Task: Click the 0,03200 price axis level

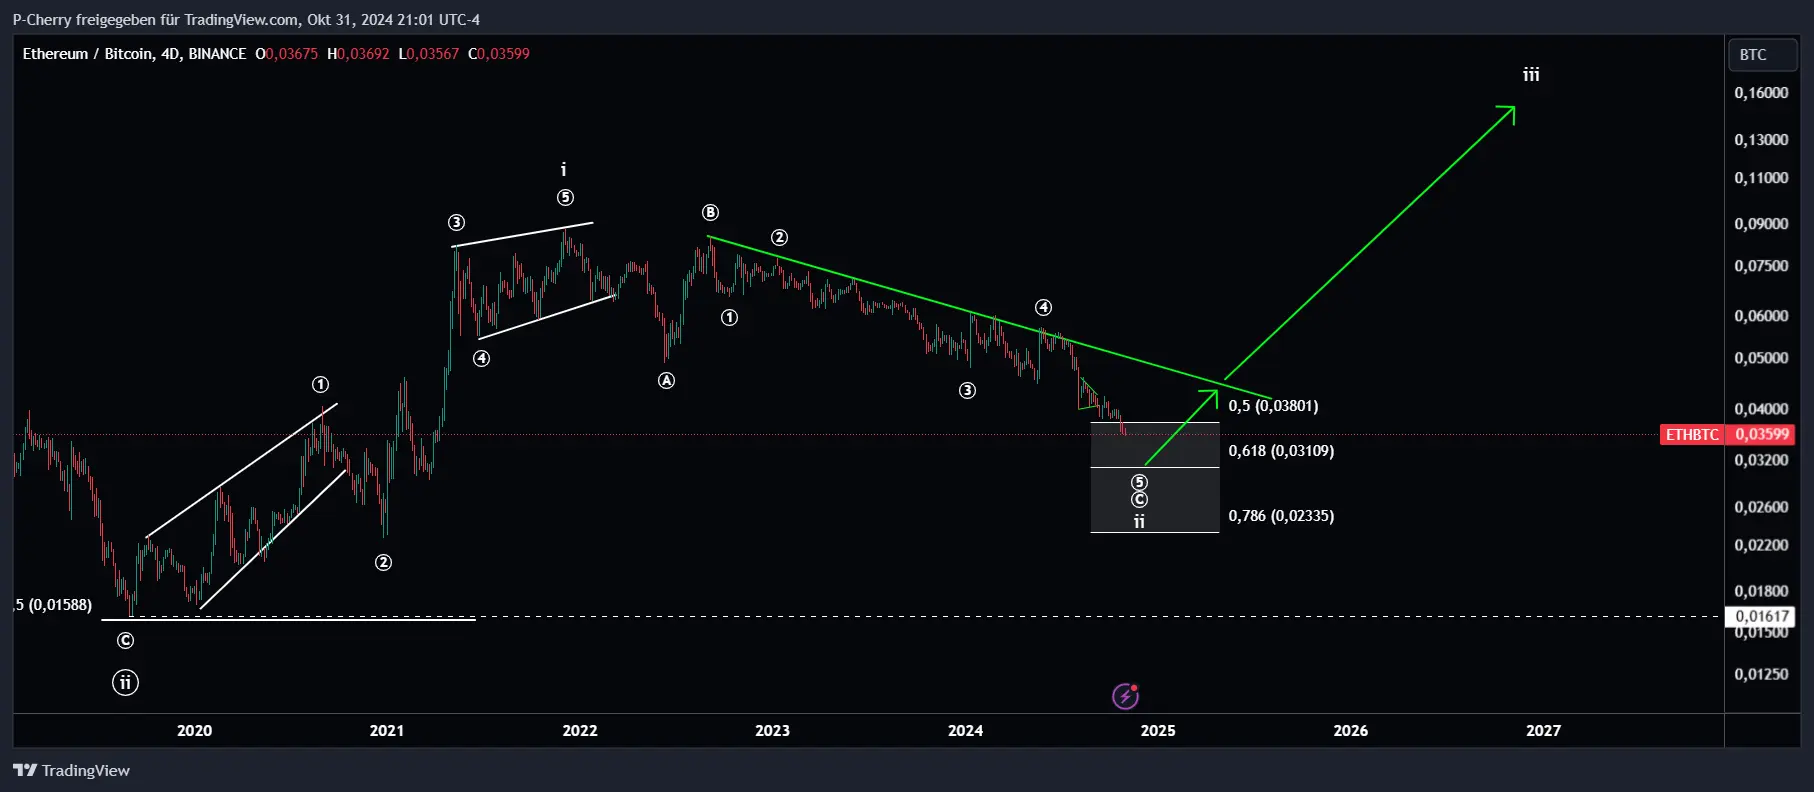Action: 1761,461
